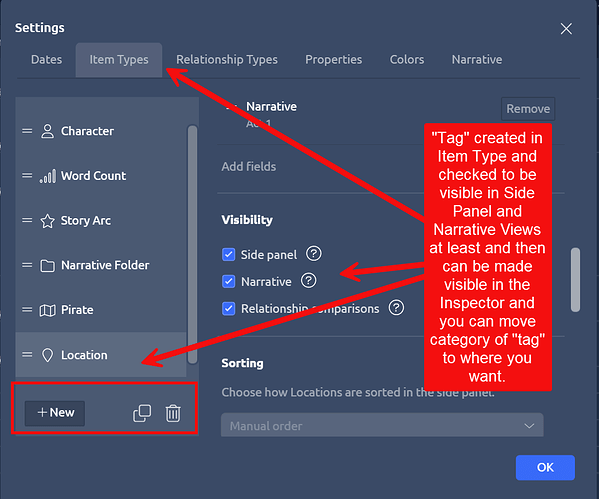Switch to the Relationship Types tab

pyautogui.click(x=227, y=60)
